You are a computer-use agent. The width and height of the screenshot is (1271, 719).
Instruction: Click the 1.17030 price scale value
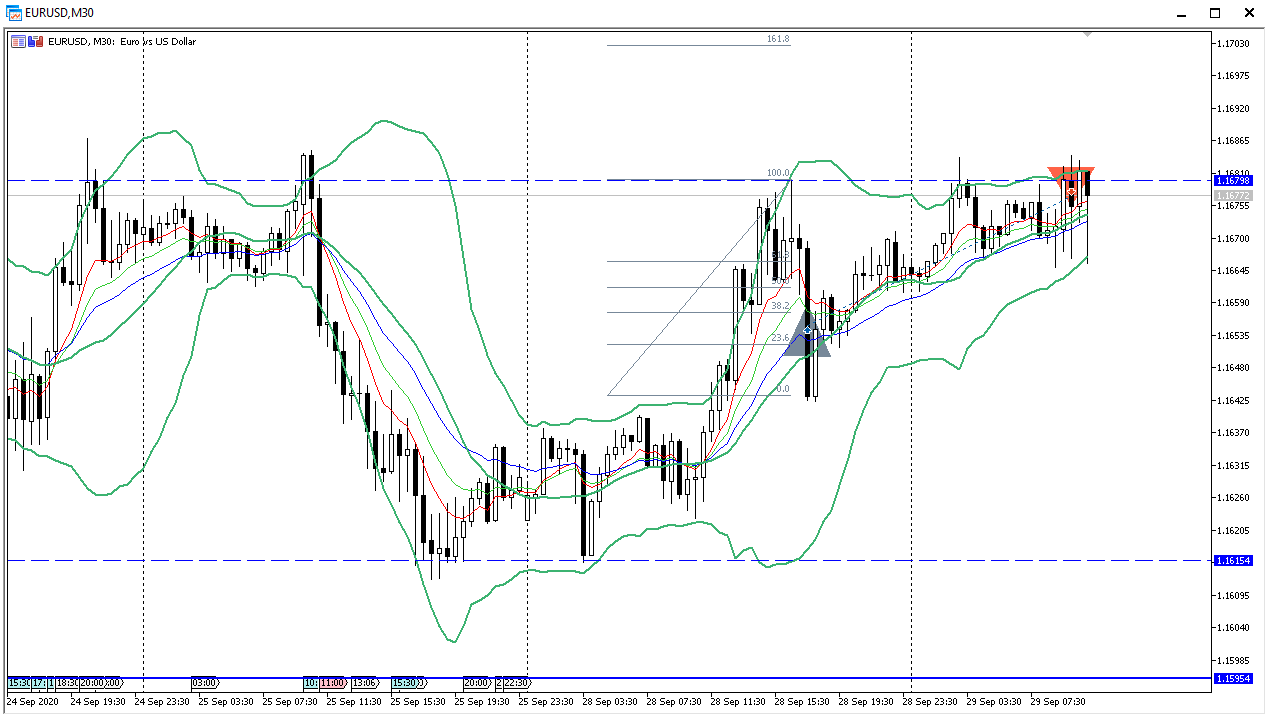coord(1233,44)
